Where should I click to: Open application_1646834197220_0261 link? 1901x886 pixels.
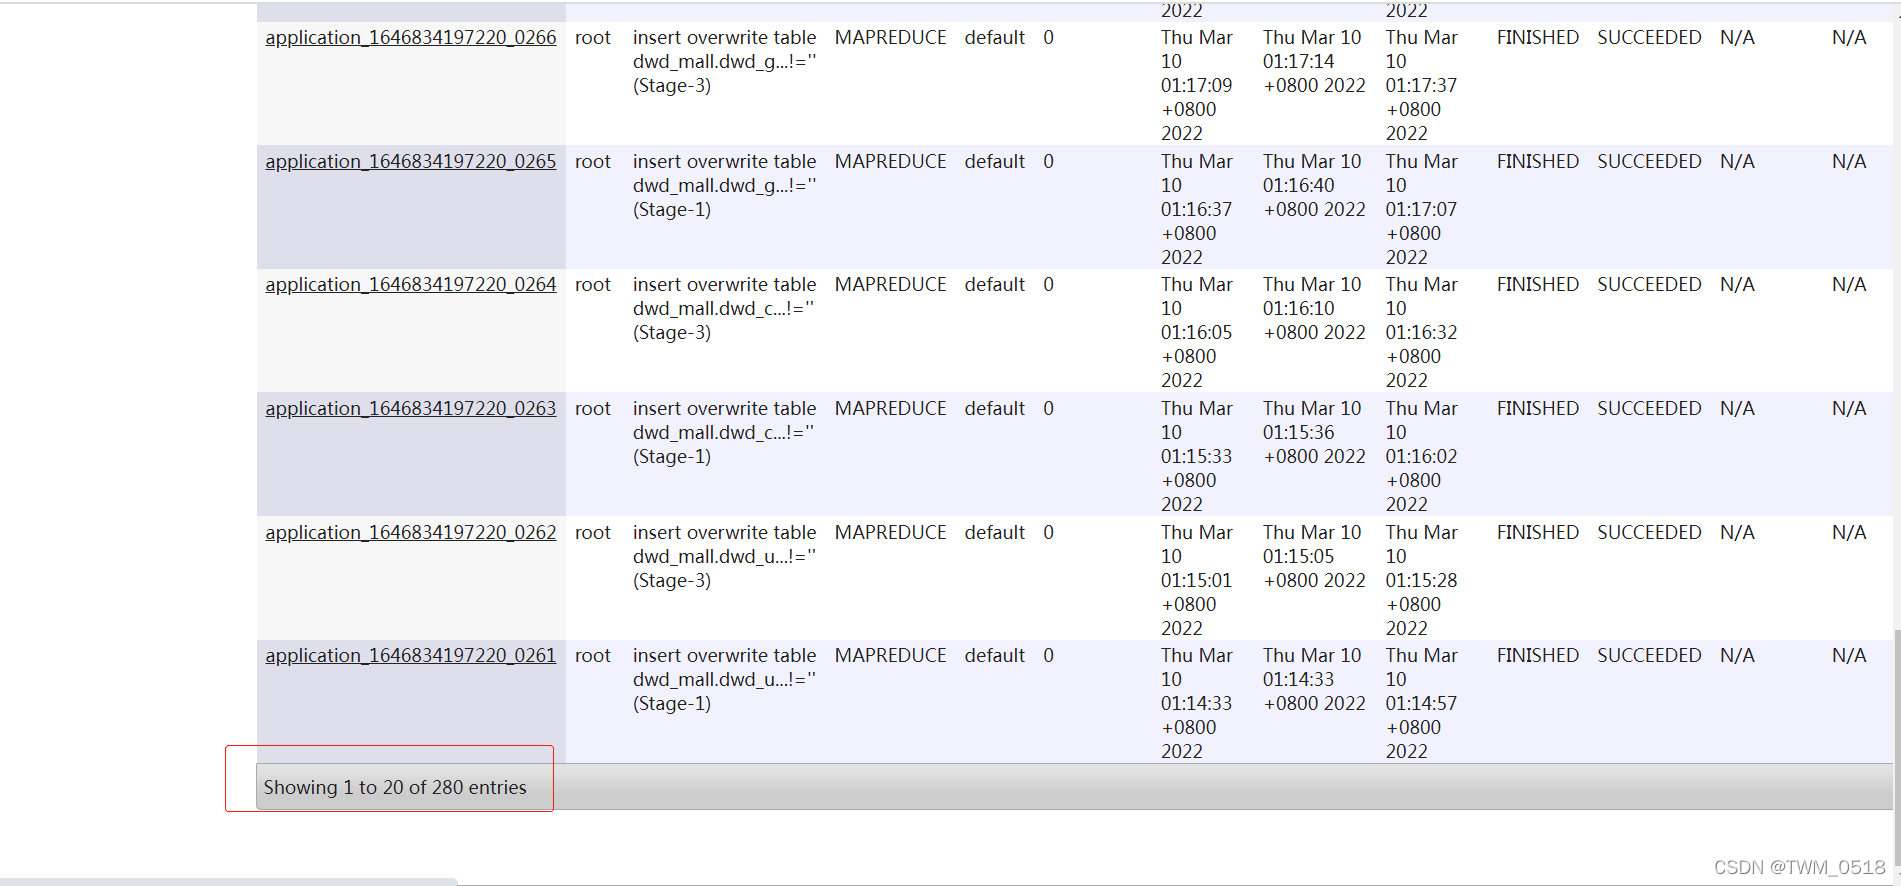pyautogui.click(x=410, y=656)
